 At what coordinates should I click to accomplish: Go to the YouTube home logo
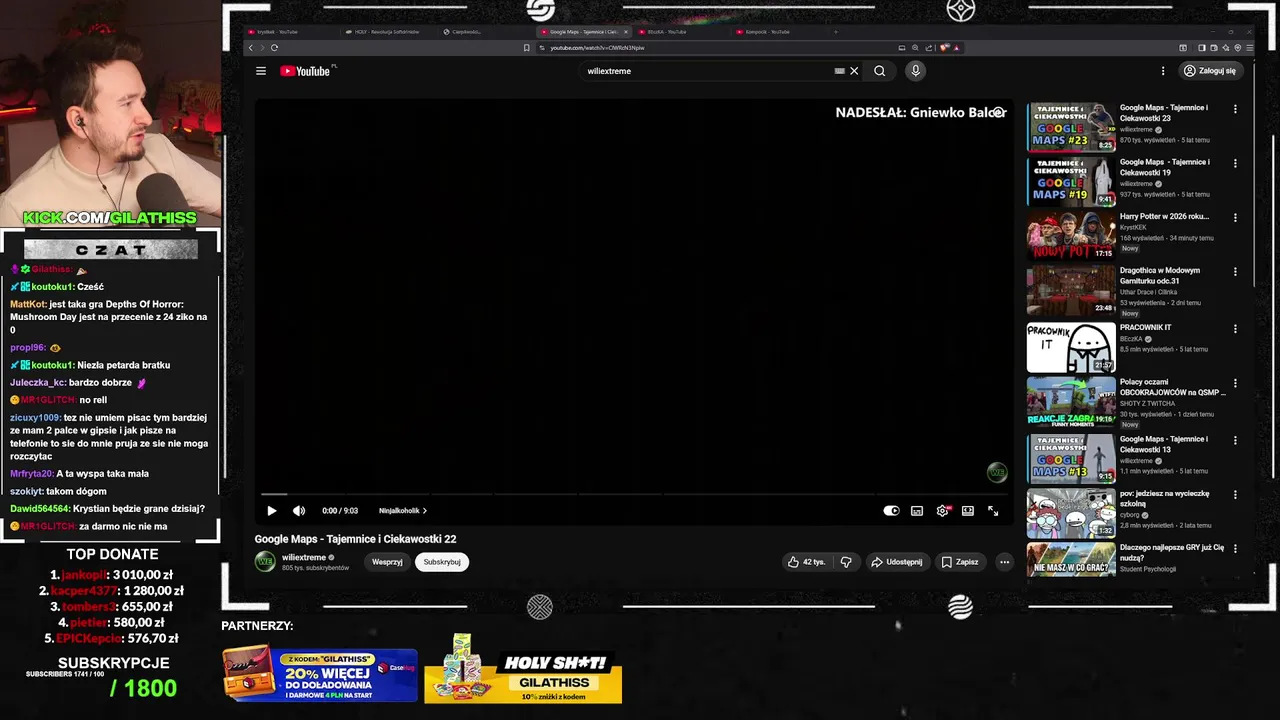tap(306, 71)
